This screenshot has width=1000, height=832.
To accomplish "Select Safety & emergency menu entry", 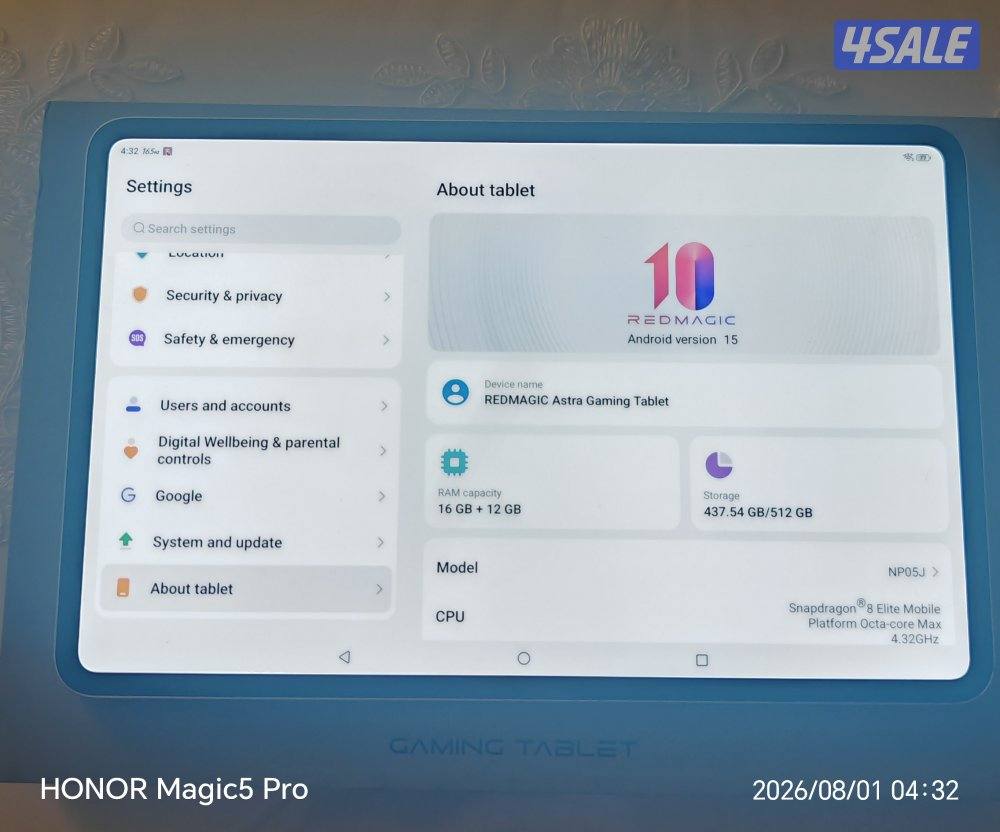I will [256, 339].
